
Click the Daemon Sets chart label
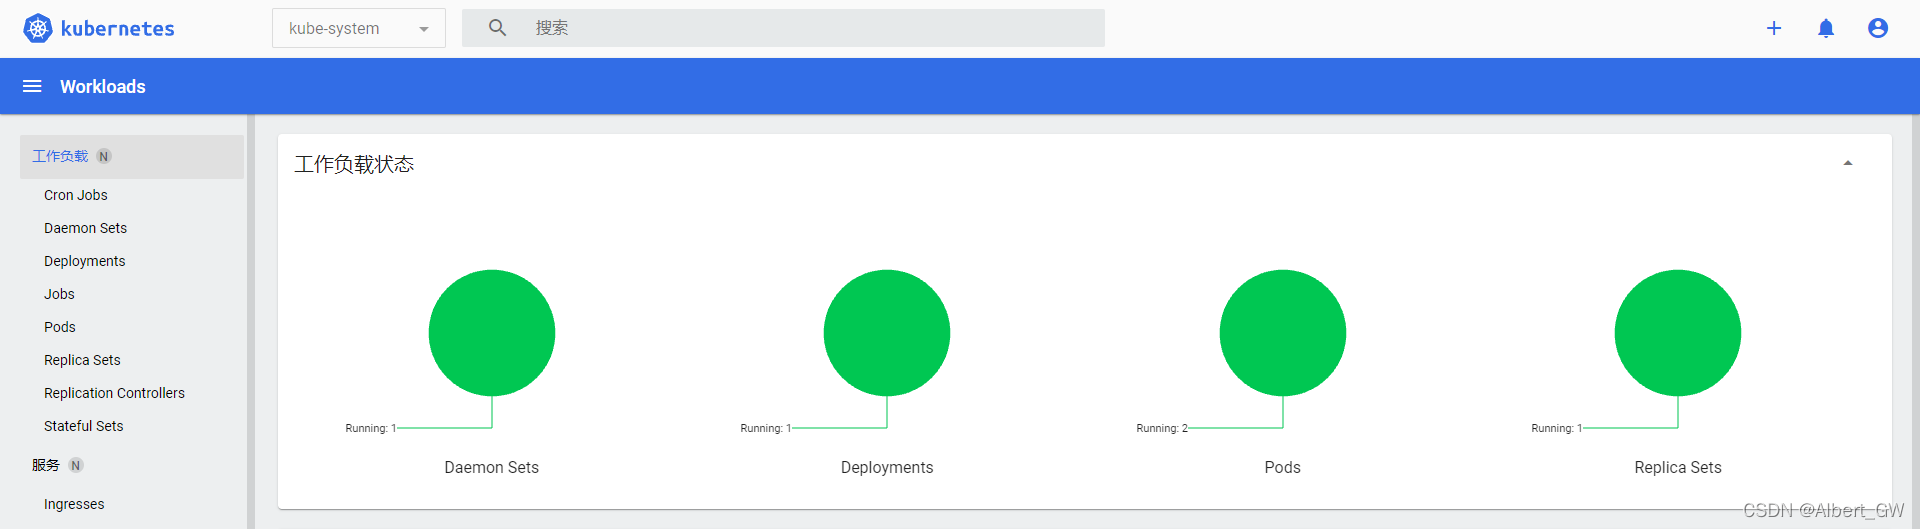click(492, 467)
